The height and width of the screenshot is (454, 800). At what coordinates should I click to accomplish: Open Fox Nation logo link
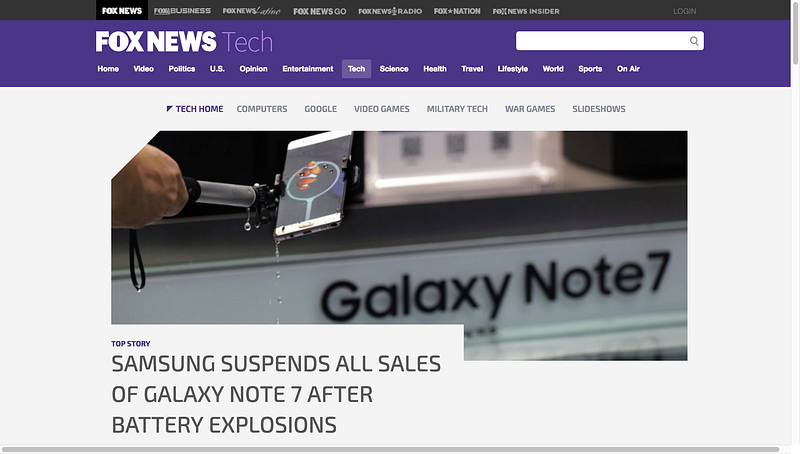pyautogui.click(x=457, y=11)
